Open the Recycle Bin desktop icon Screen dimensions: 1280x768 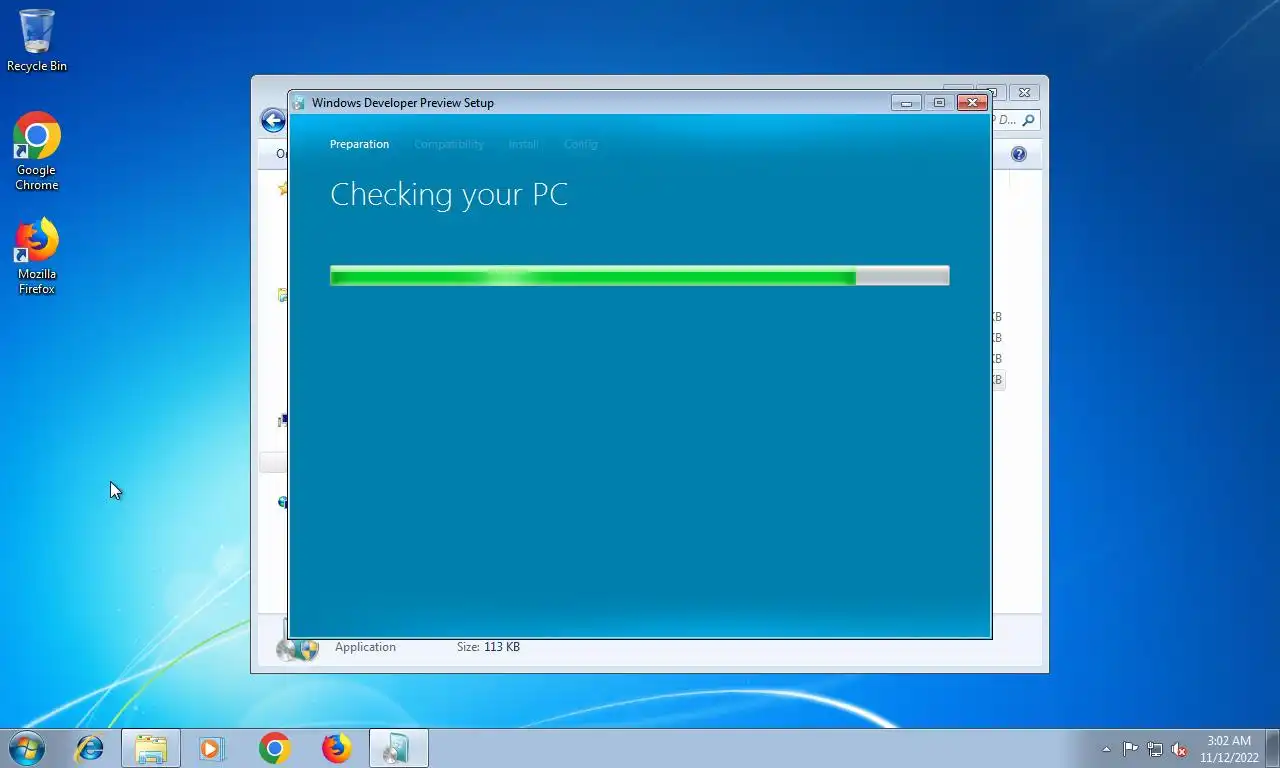pos(37,41)
